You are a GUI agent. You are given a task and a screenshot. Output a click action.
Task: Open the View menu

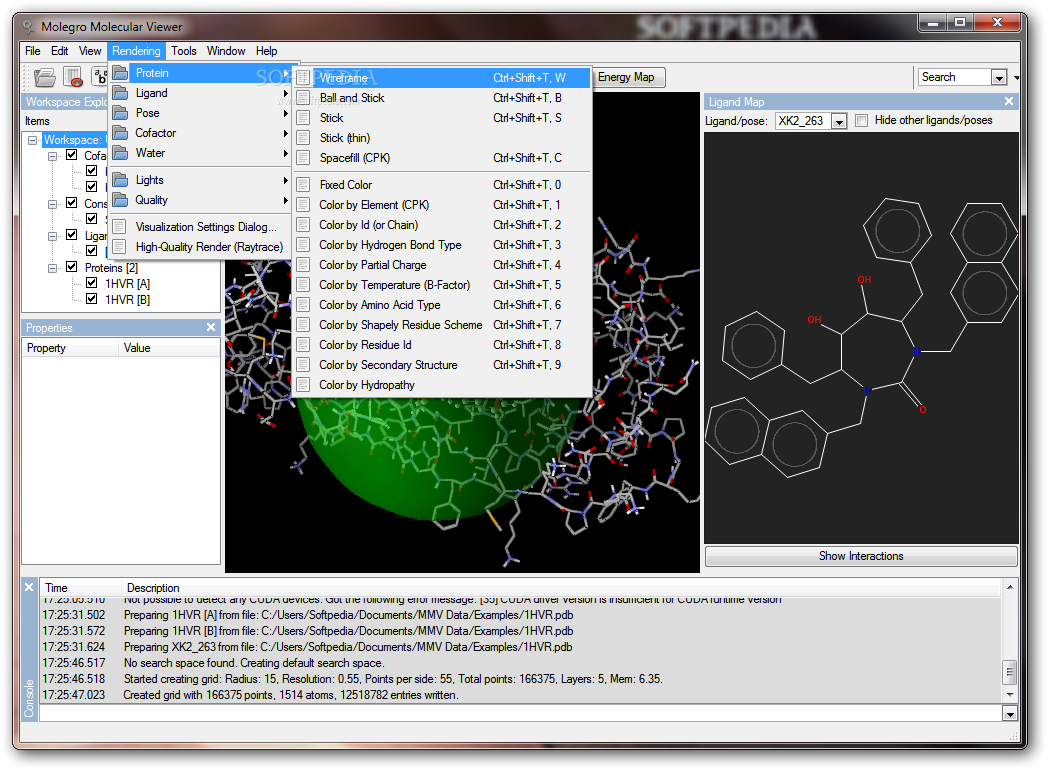pos(90,51)
